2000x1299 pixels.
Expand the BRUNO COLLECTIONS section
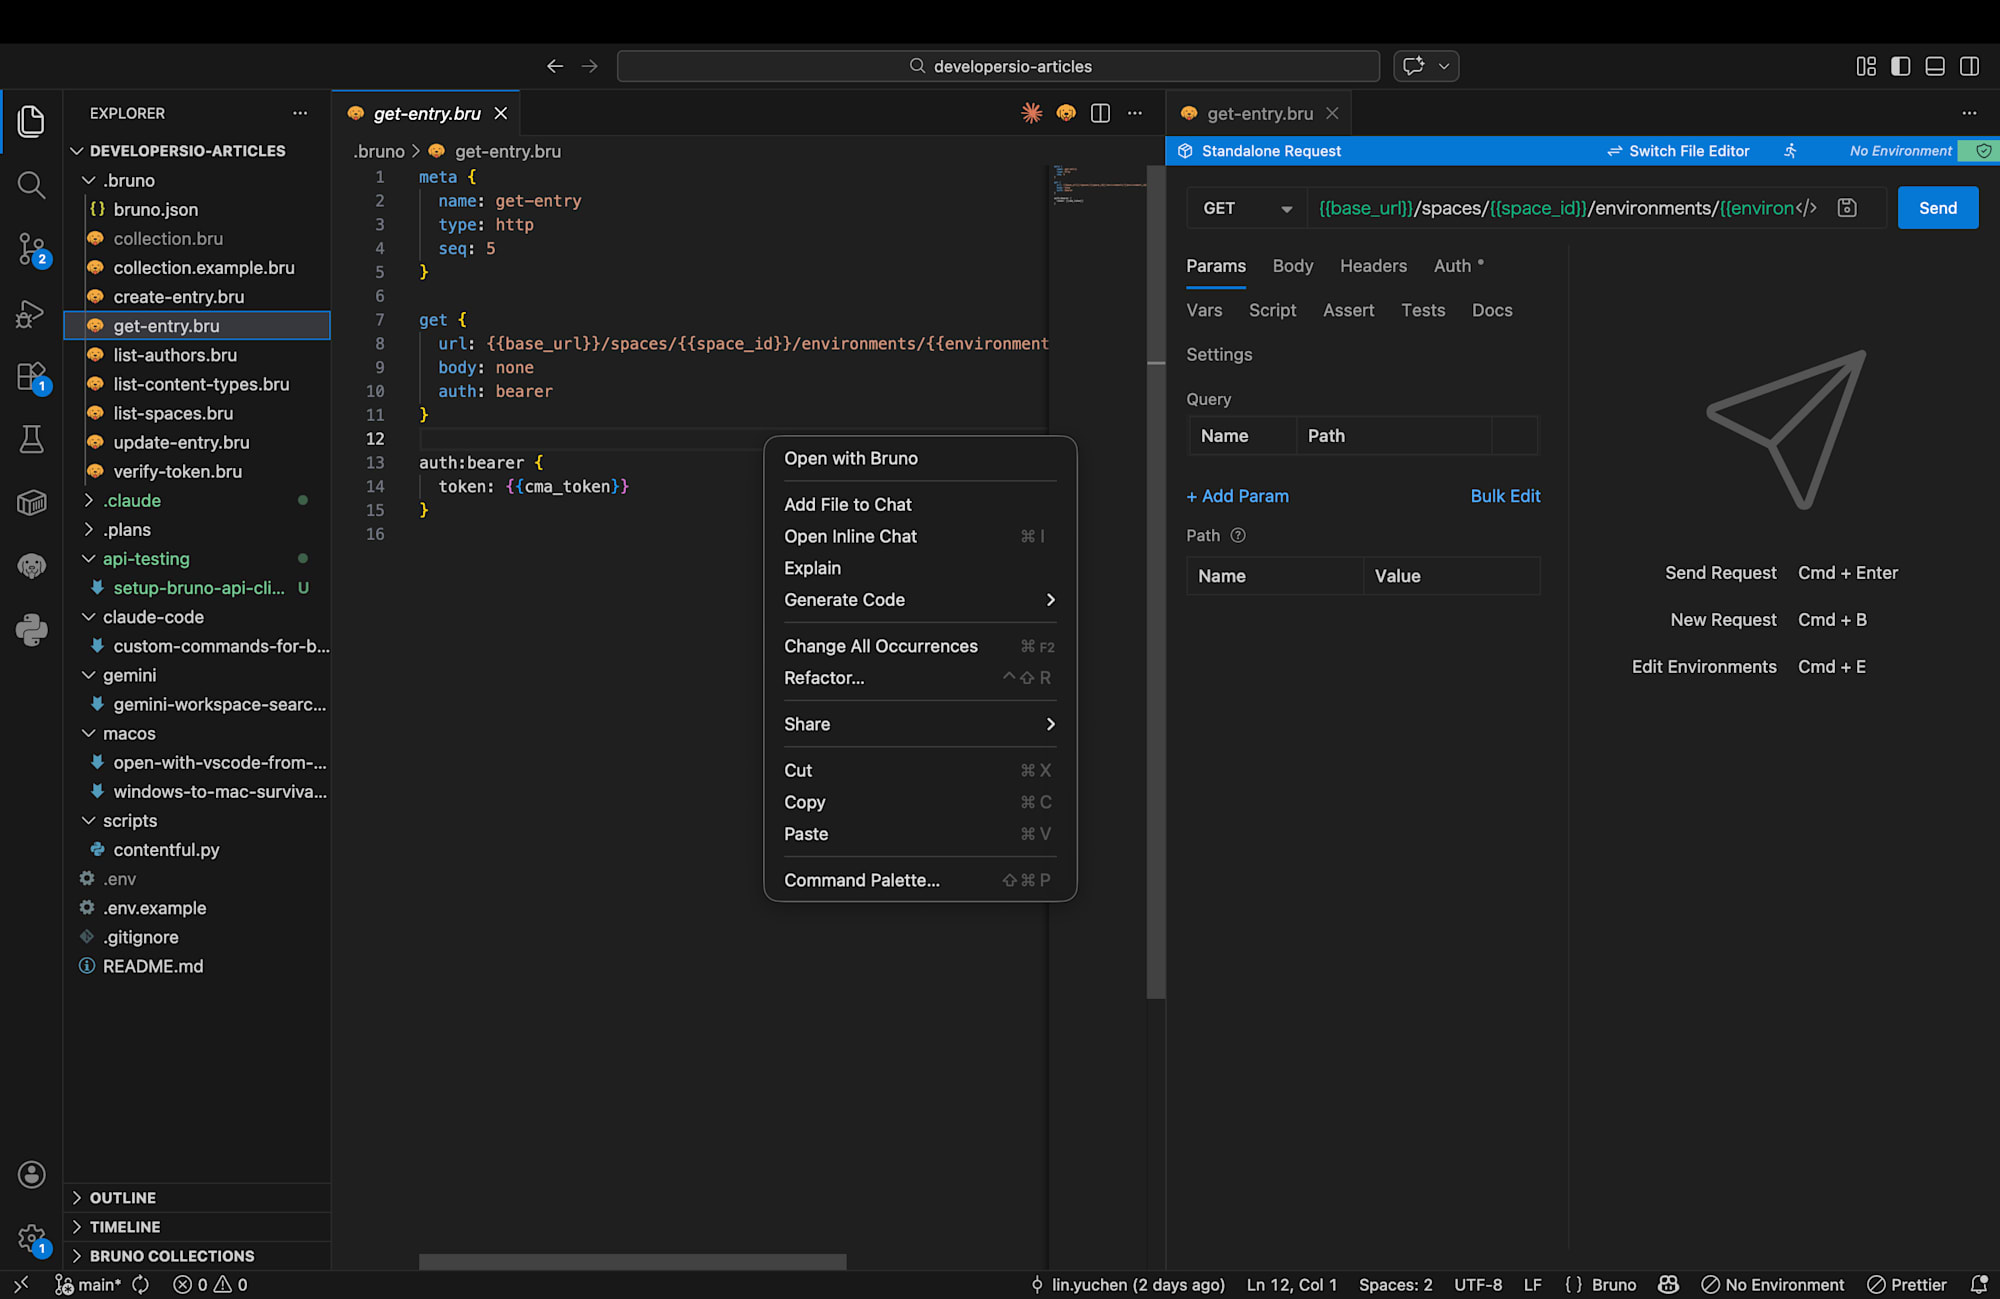point(171,1256)
